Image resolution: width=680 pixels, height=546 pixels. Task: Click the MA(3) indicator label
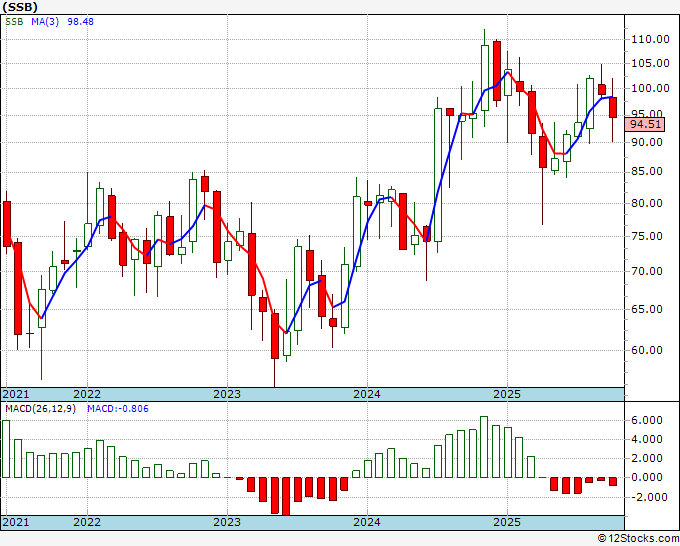pyautogui.click(x=45, y=22)
